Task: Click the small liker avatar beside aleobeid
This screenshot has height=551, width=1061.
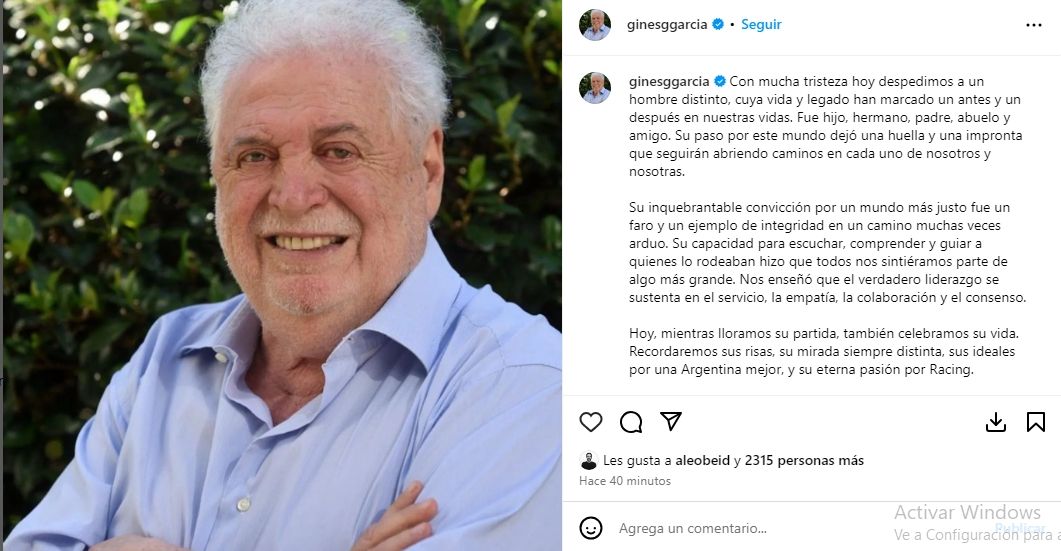Action: [589, 461]
